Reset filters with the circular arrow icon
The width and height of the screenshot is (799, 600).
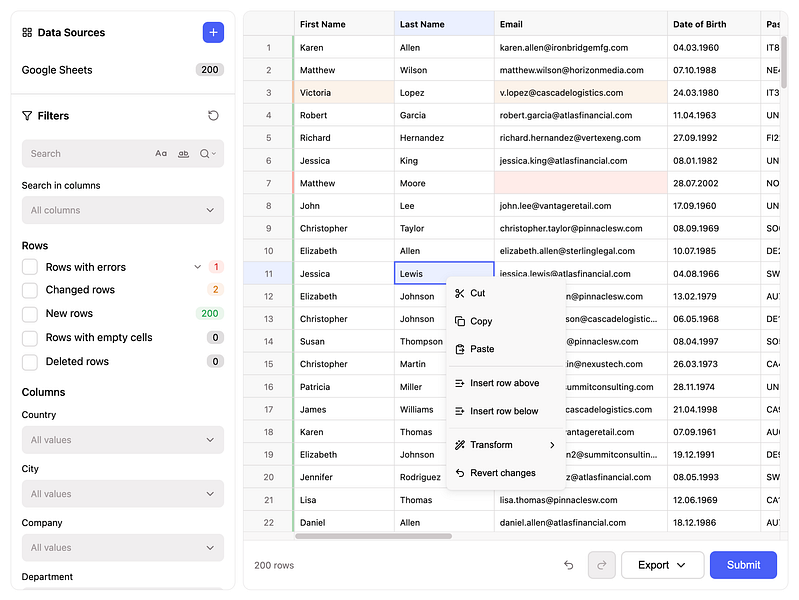click(214, 116)
